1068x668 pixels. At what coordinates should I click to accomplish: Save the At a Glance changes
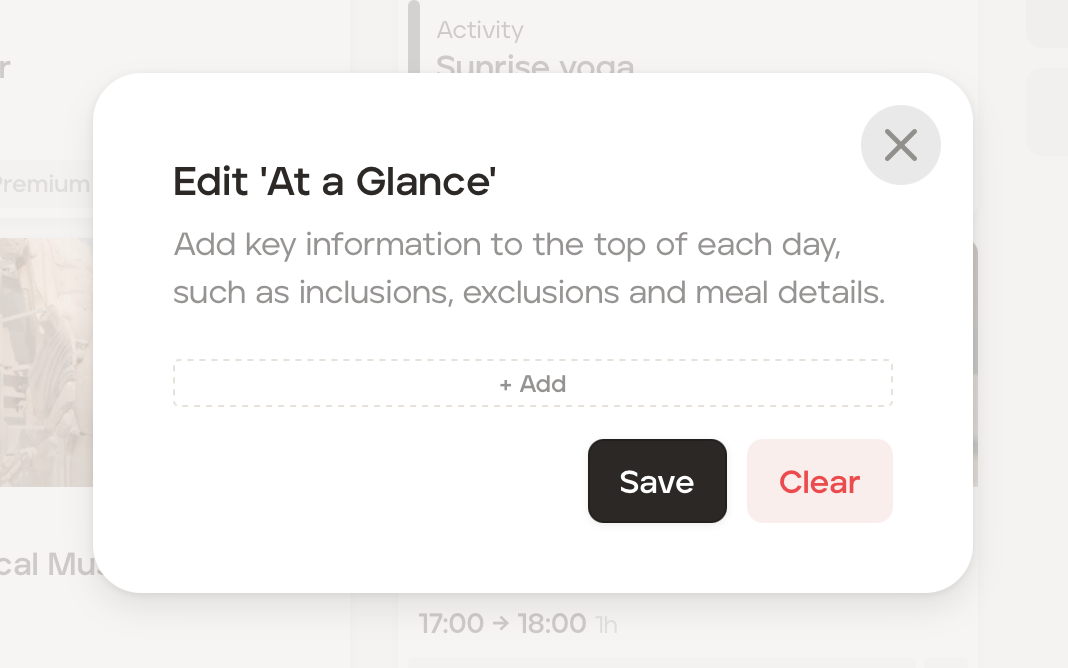(656, 481)
